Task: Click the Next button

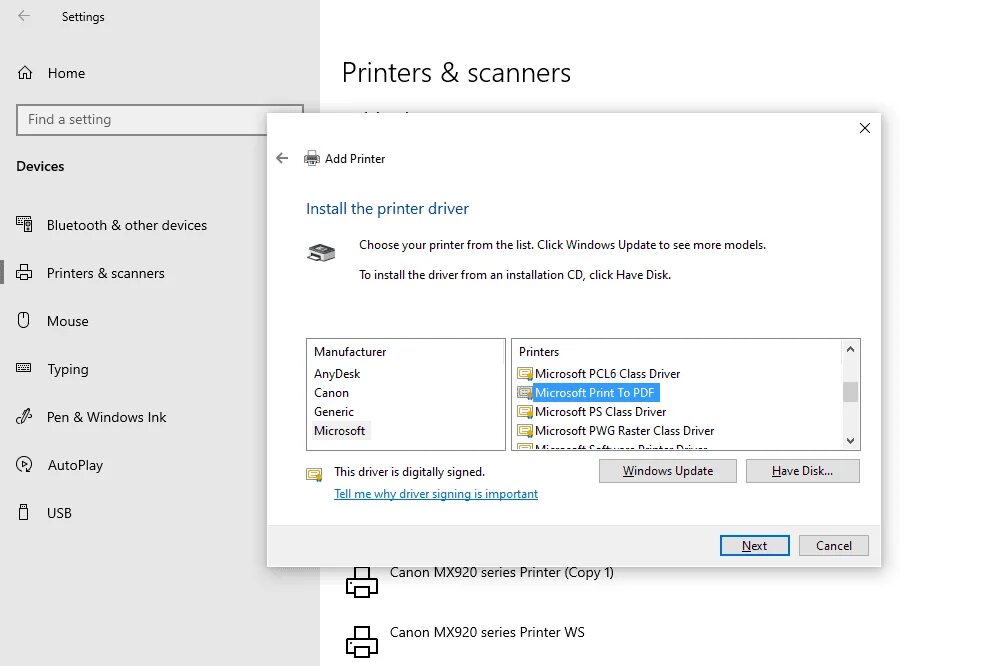Action: click(x=754, y=546)
